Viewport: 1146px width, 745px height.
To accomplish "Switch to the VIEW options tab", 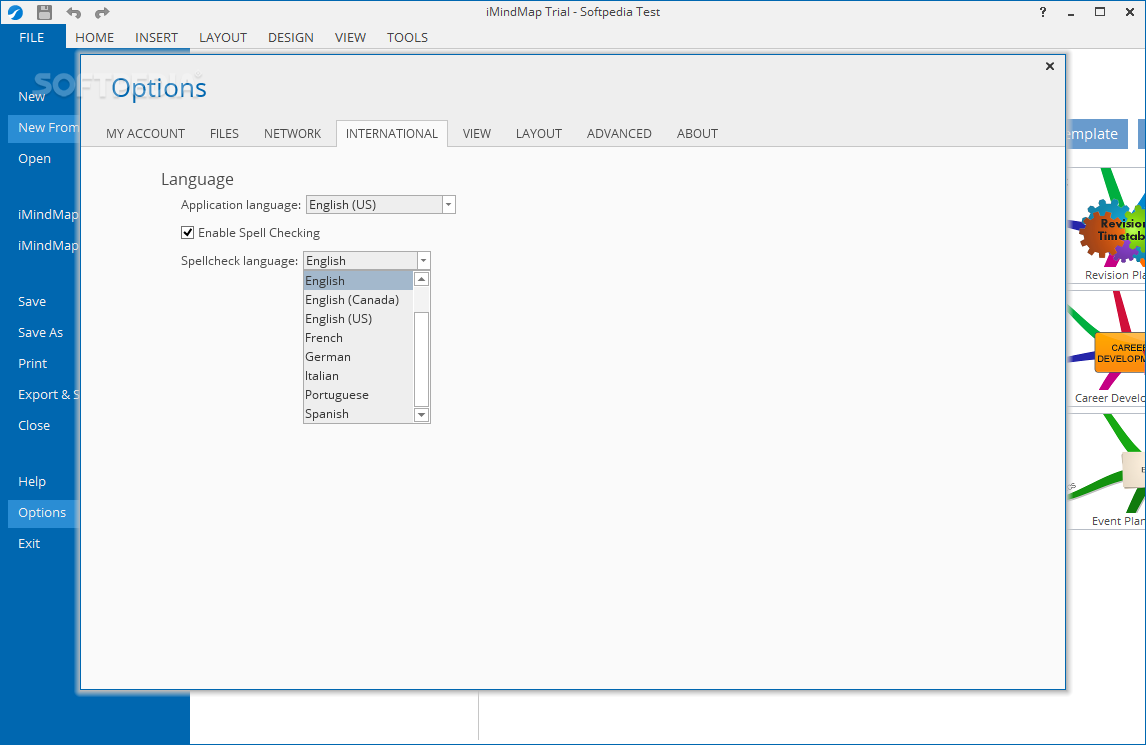I will point(477,134).
